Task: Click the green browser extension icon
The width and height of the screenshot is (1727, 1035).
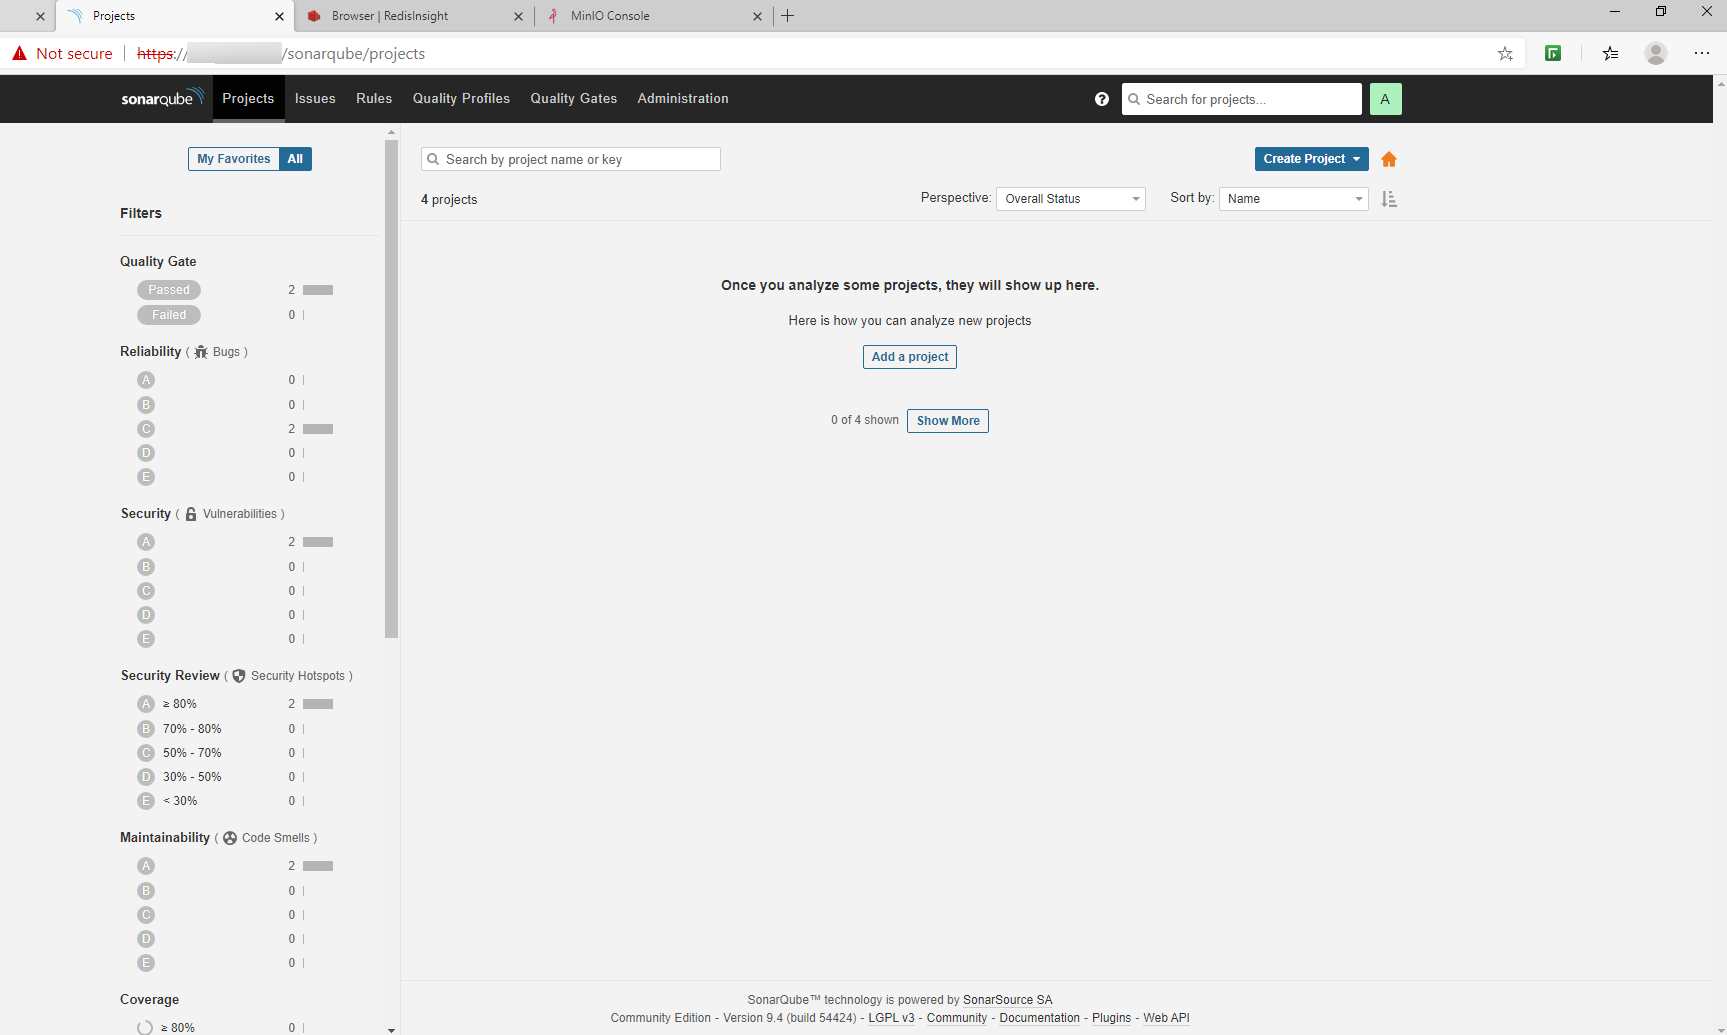Action: 1553,54
